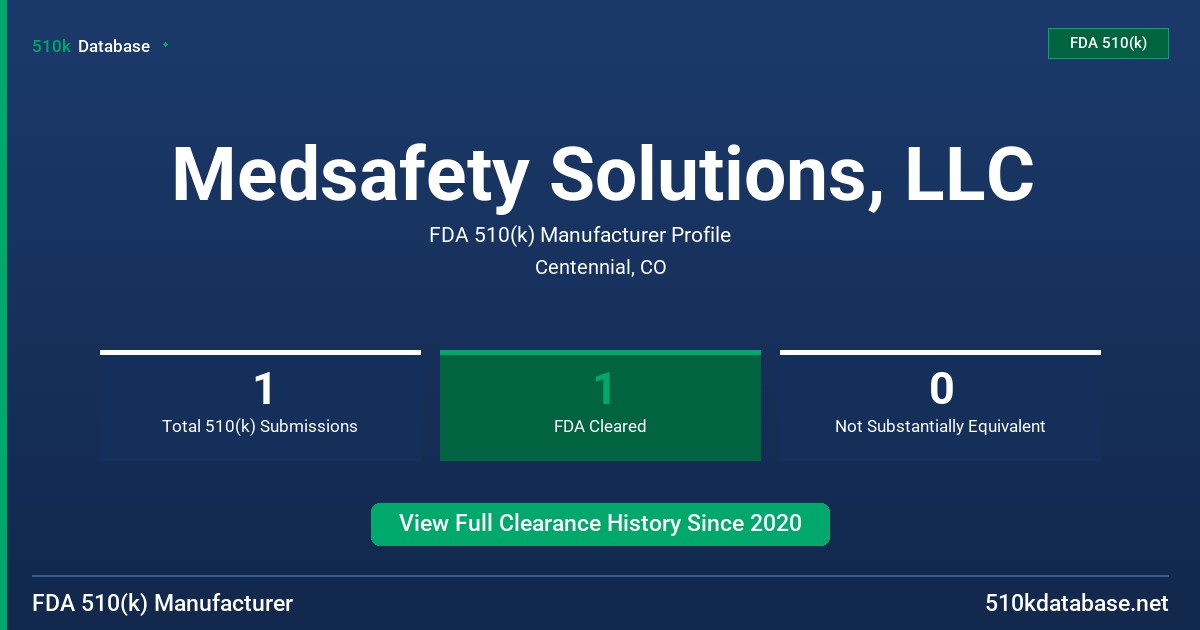Image resolution: width=1200 pixels, height=630 pixels.
Task: Select the Not Substantially Equivalent card
Action: [940, 405]
